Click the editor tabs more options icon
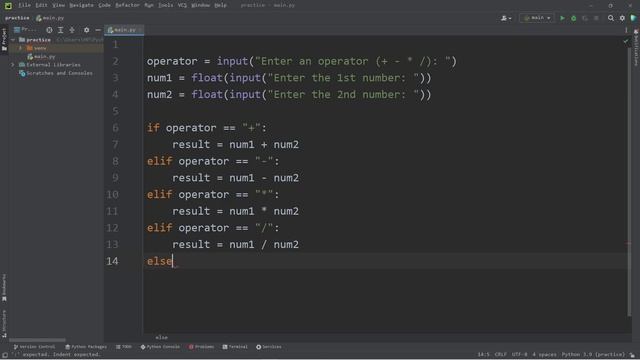 click(626, 30)
